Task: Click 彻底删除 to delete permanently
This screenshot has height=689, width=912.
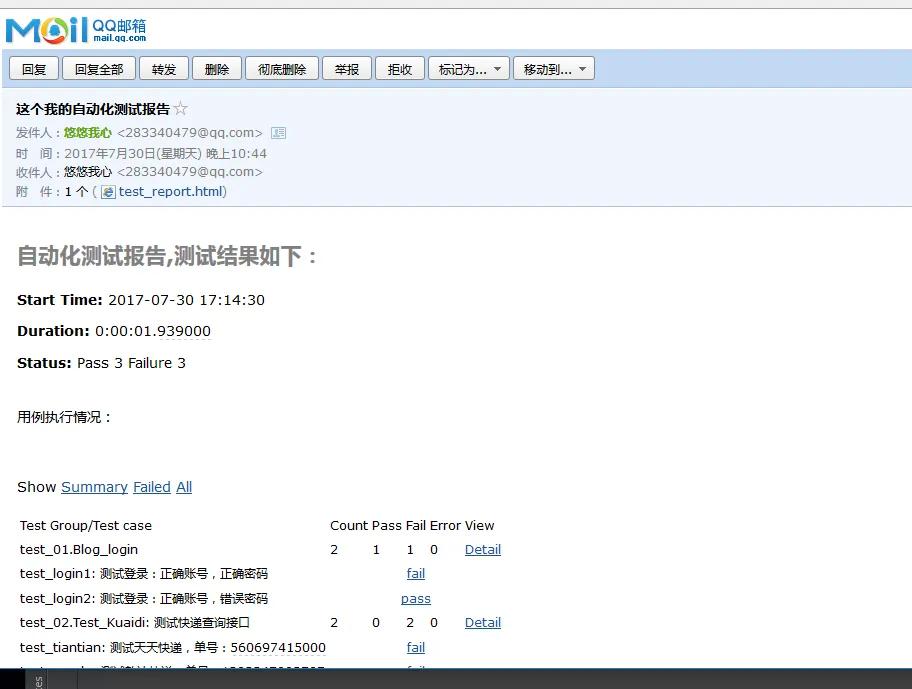Action: [282, 69]
